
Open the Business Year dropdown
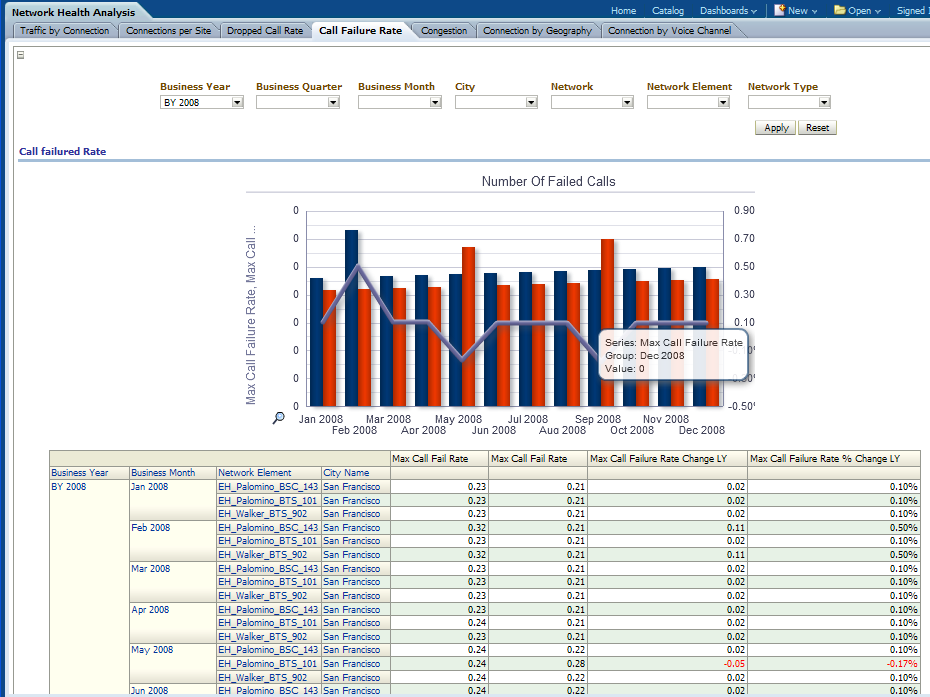(237, 102)
